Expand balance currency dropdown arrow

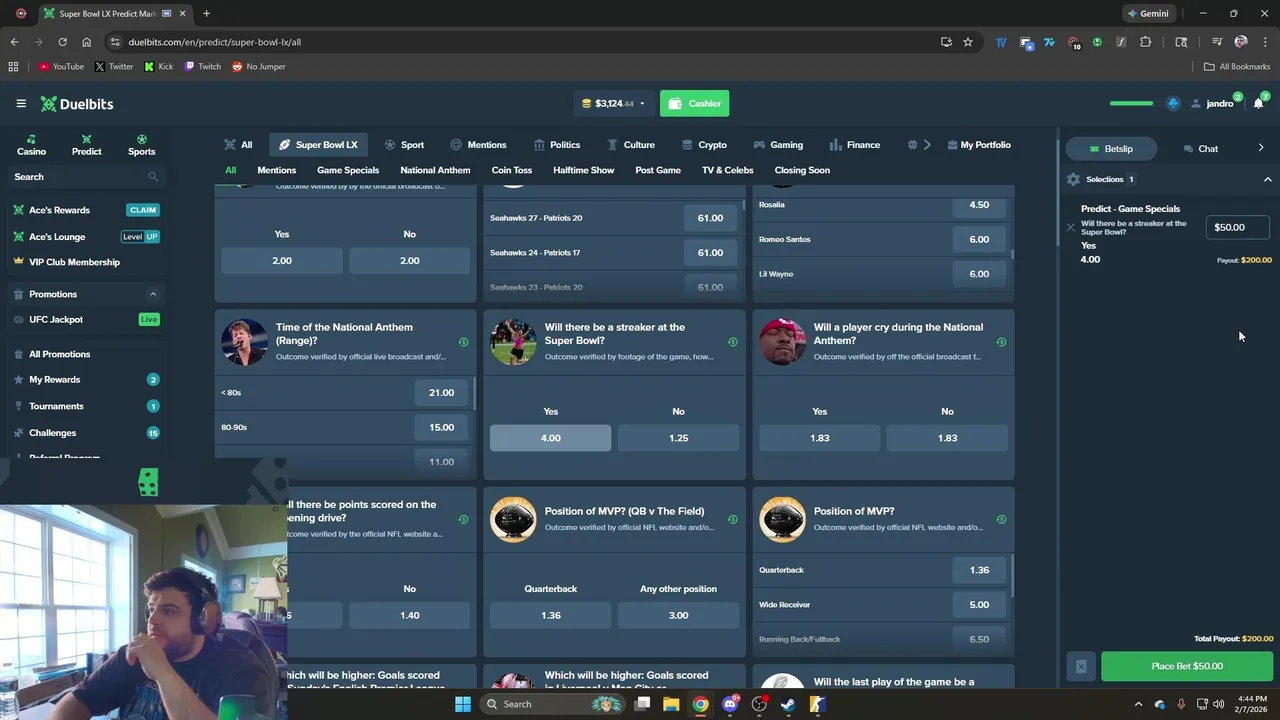[x=642, y=104]
